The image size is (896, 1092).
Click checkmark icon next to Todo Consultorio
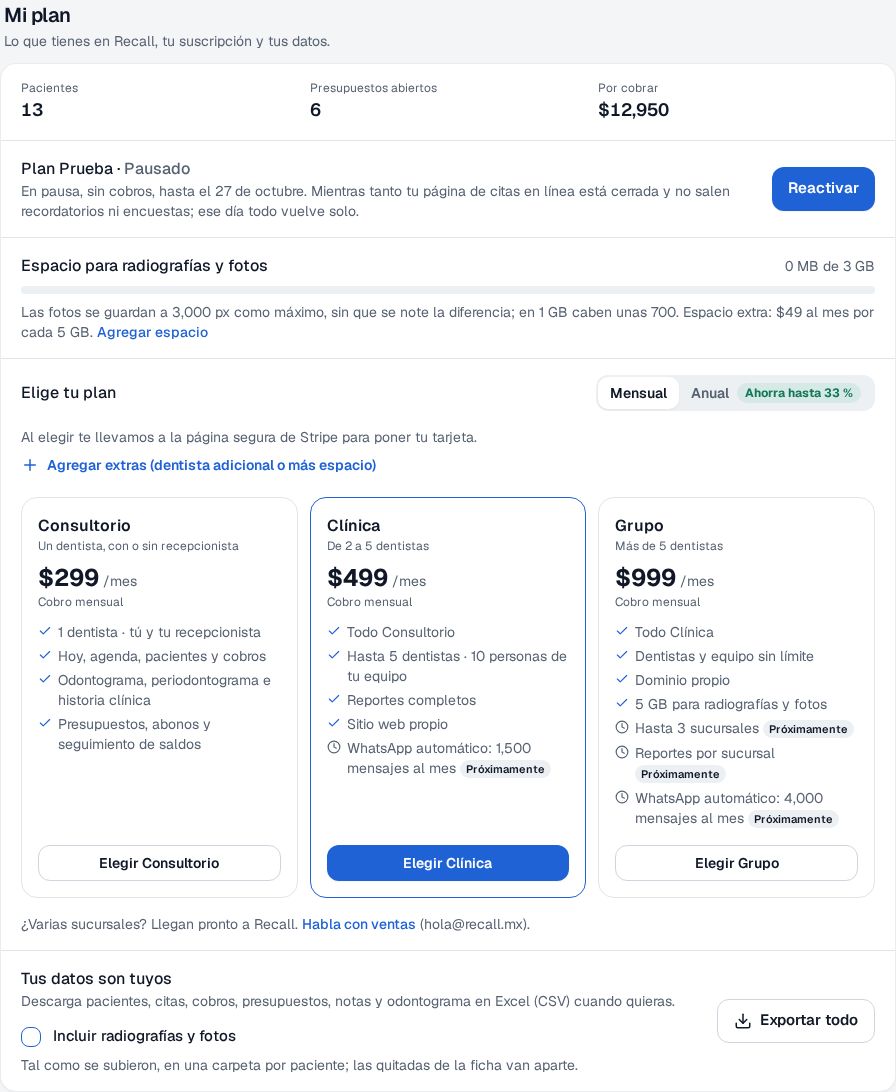click(x=334, y=632)
